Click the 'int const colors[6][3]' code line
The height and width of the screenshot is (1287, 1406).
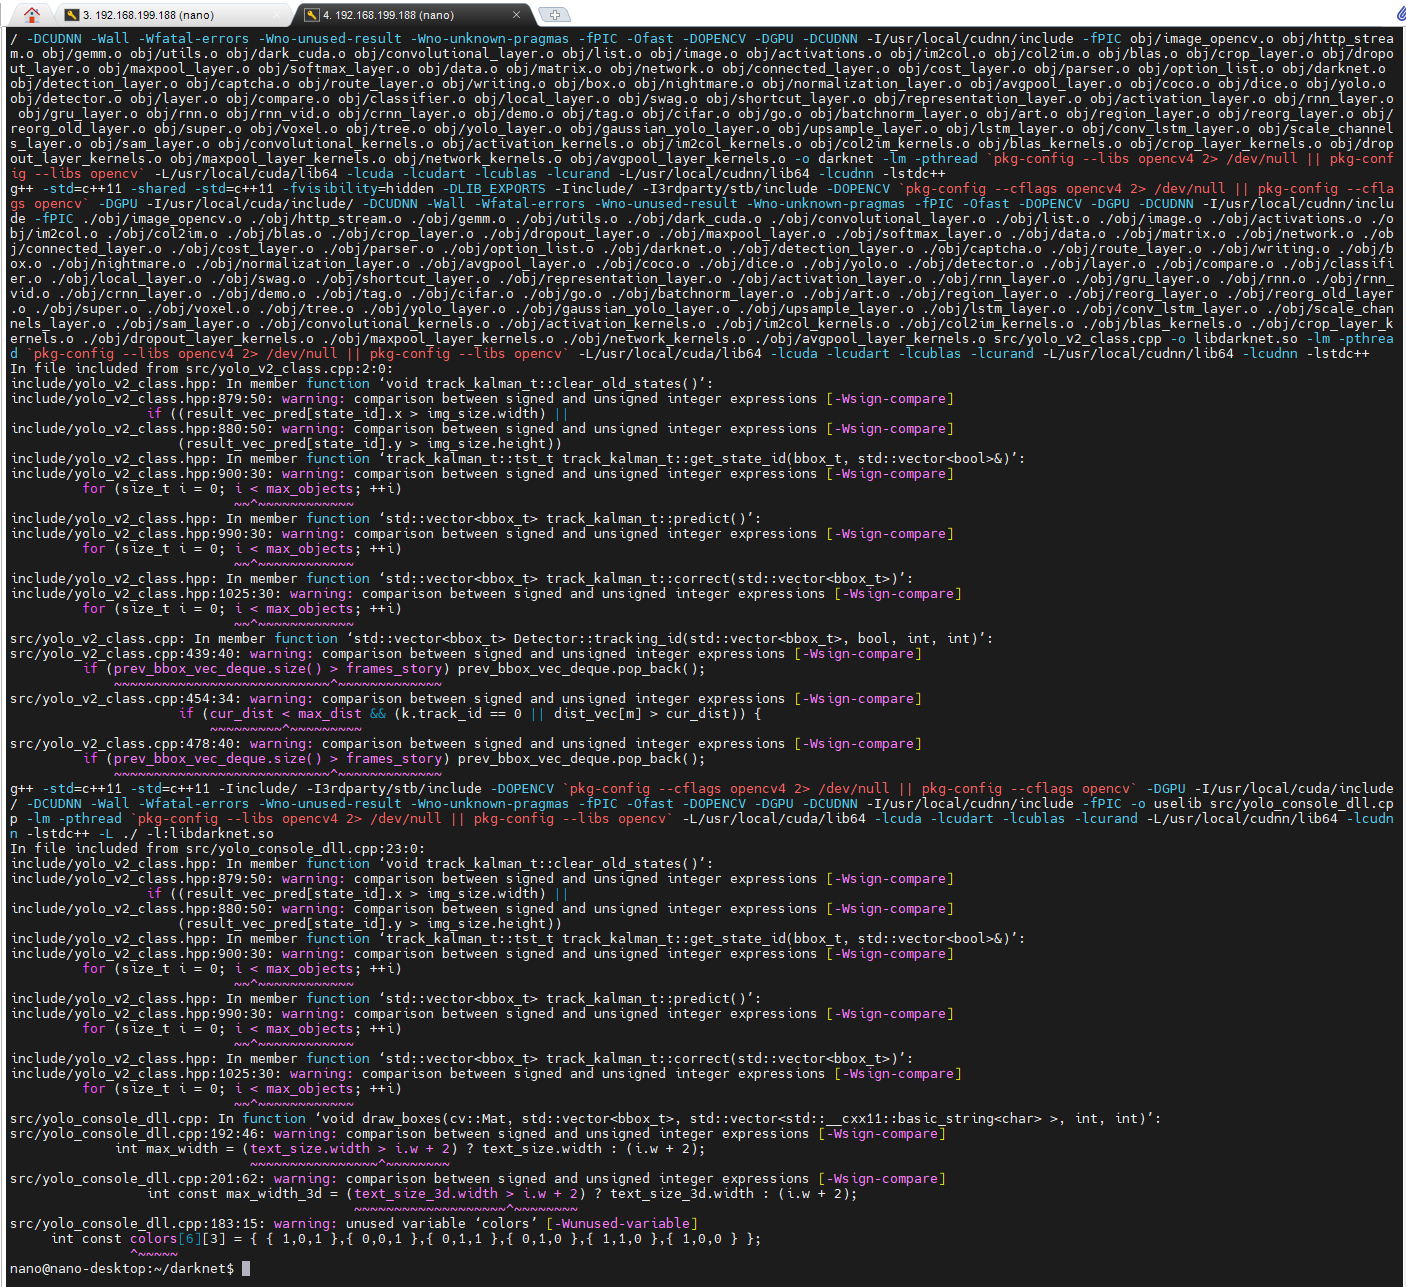tap(406, 1238)
